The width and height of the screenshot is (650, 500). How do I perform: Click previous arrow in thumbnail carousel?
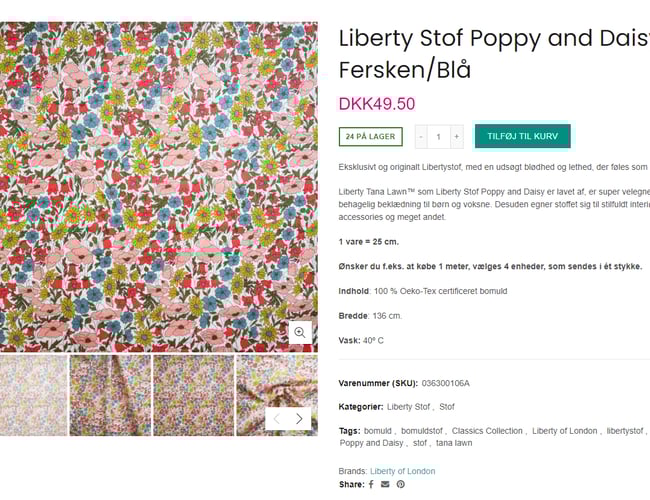click(x=277, y=419)
